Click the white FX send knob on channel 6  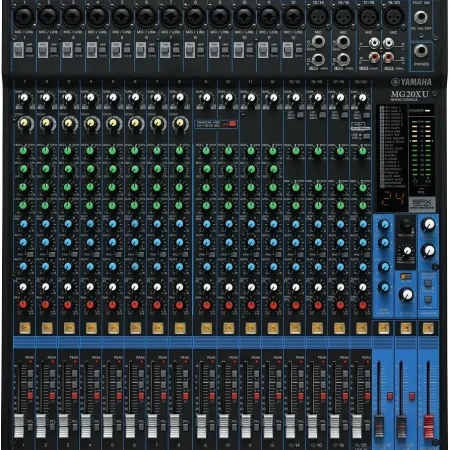135,287
